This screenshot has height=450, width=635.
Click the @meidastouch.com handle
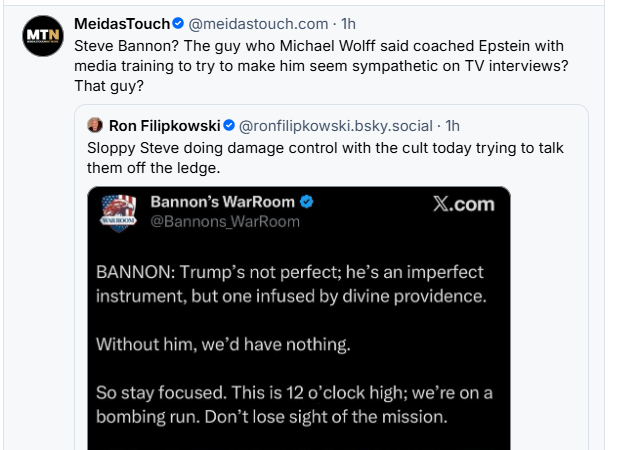pos(258,24)
